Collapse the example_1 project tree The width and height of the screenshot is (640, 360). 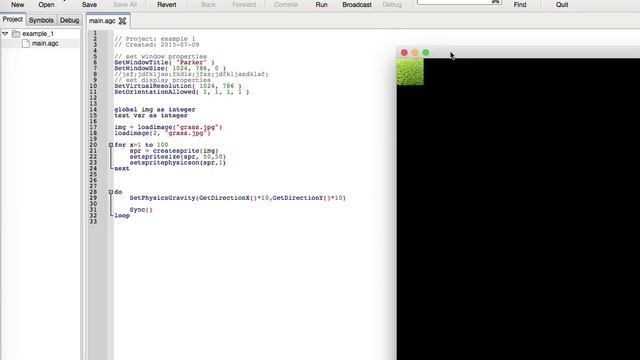[x=5, y=33]
